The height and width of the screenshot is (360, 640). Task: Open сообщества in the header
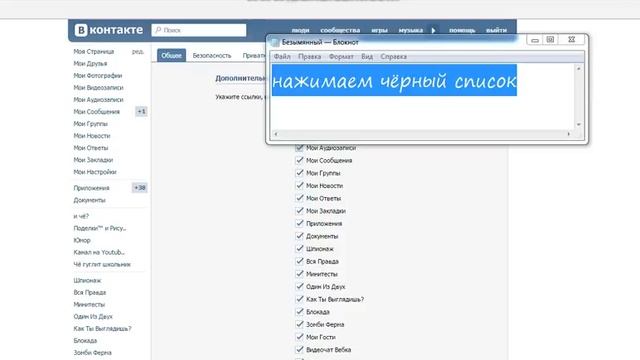click(x=340, y=30)
